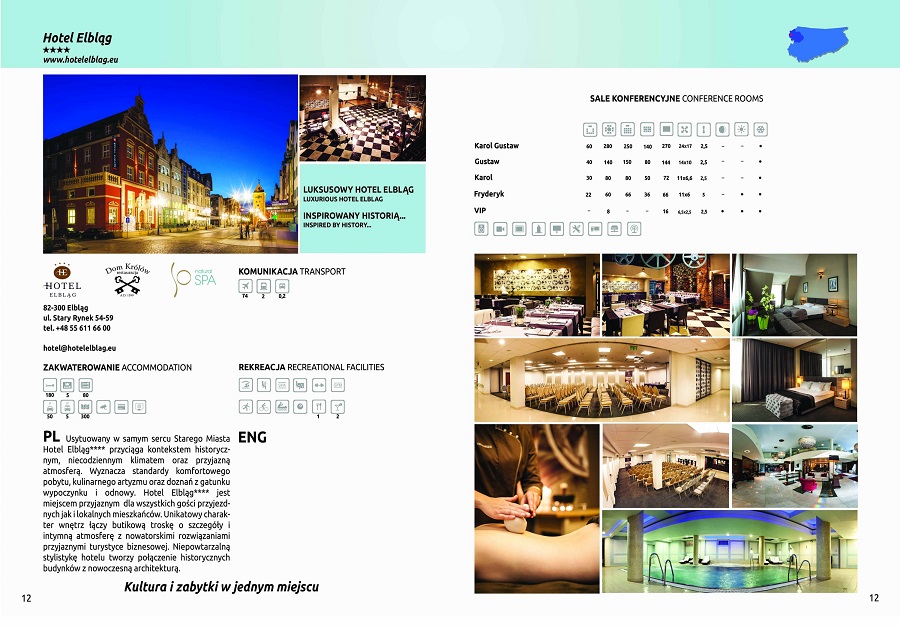The image size is (900, 626).
Task: Click the sun daylight icon in table header
Action: point(742,129)
